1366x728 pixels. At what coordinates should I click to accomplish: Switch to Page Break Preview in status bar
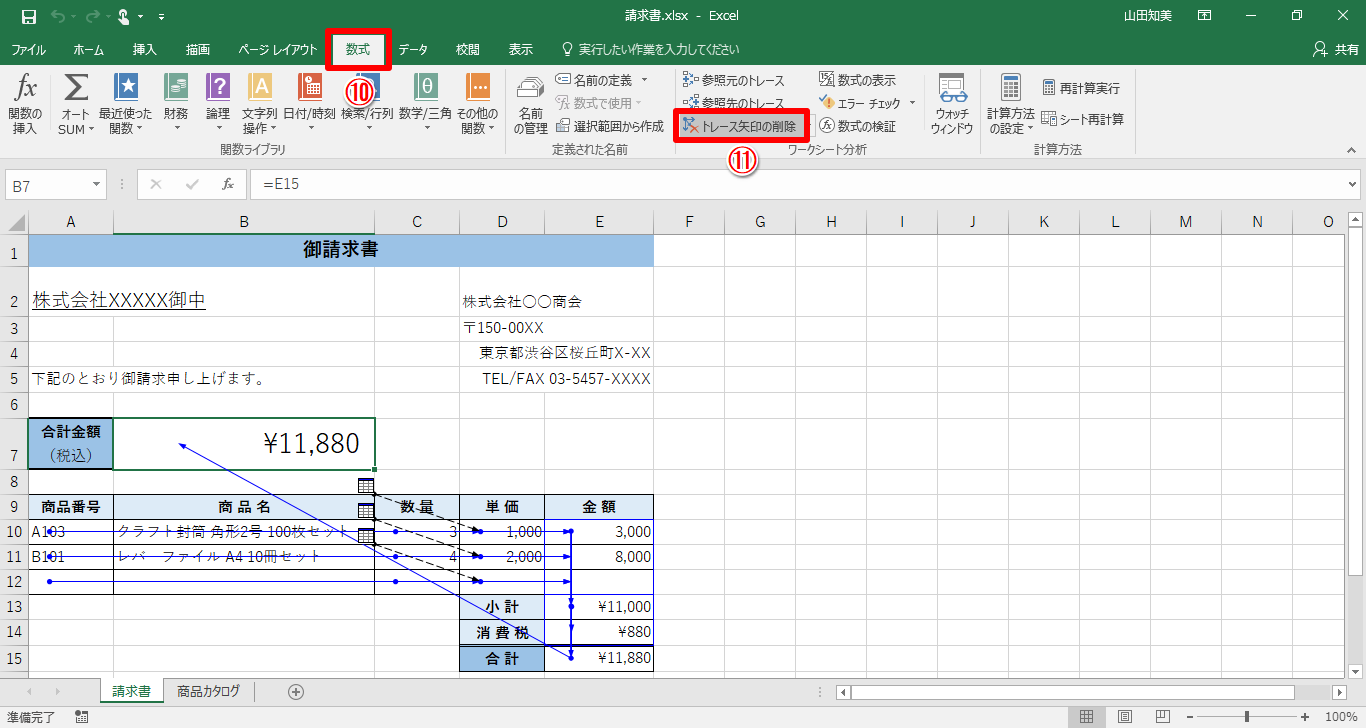pos(1162,717)
